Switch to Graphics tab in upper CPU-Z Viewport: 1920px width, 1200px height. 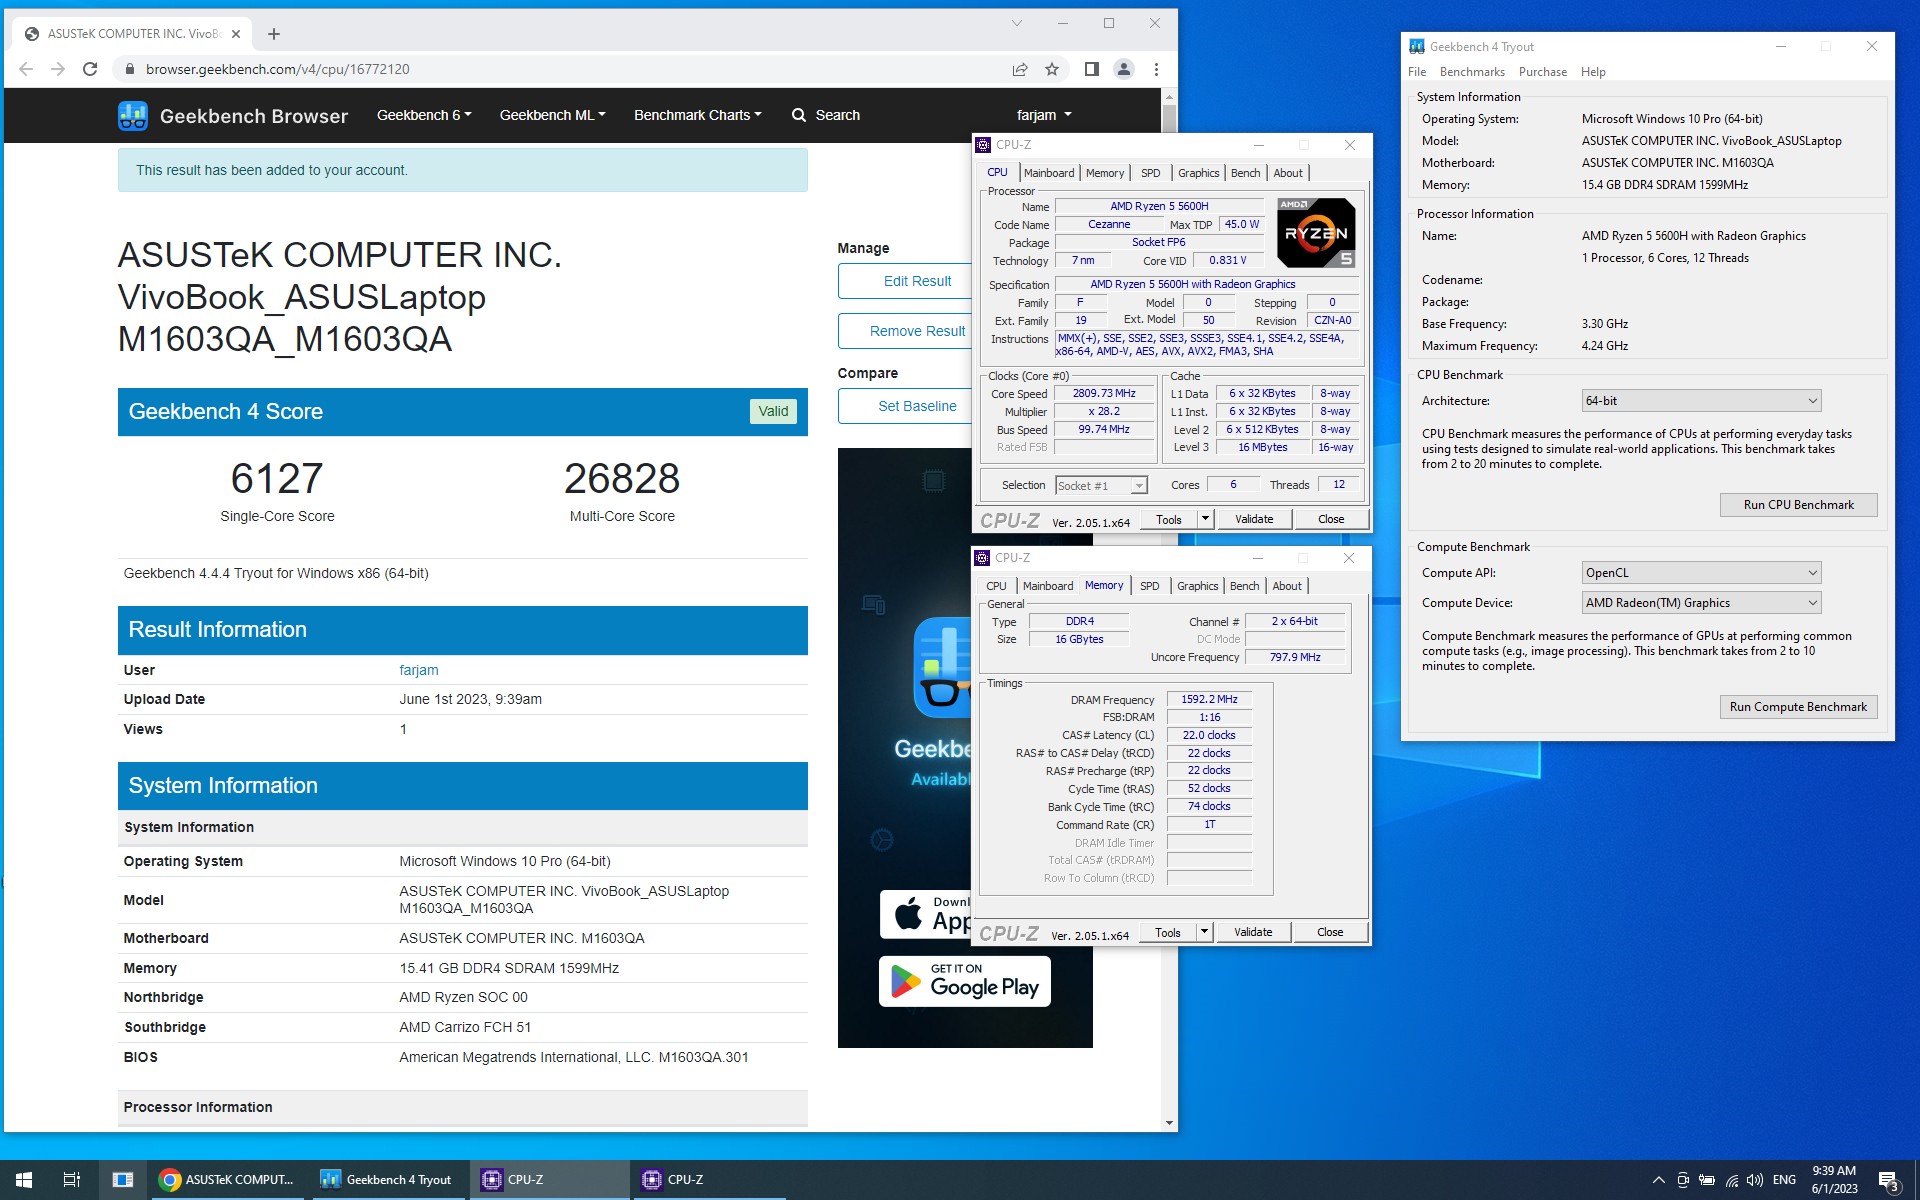point(1198,173)
